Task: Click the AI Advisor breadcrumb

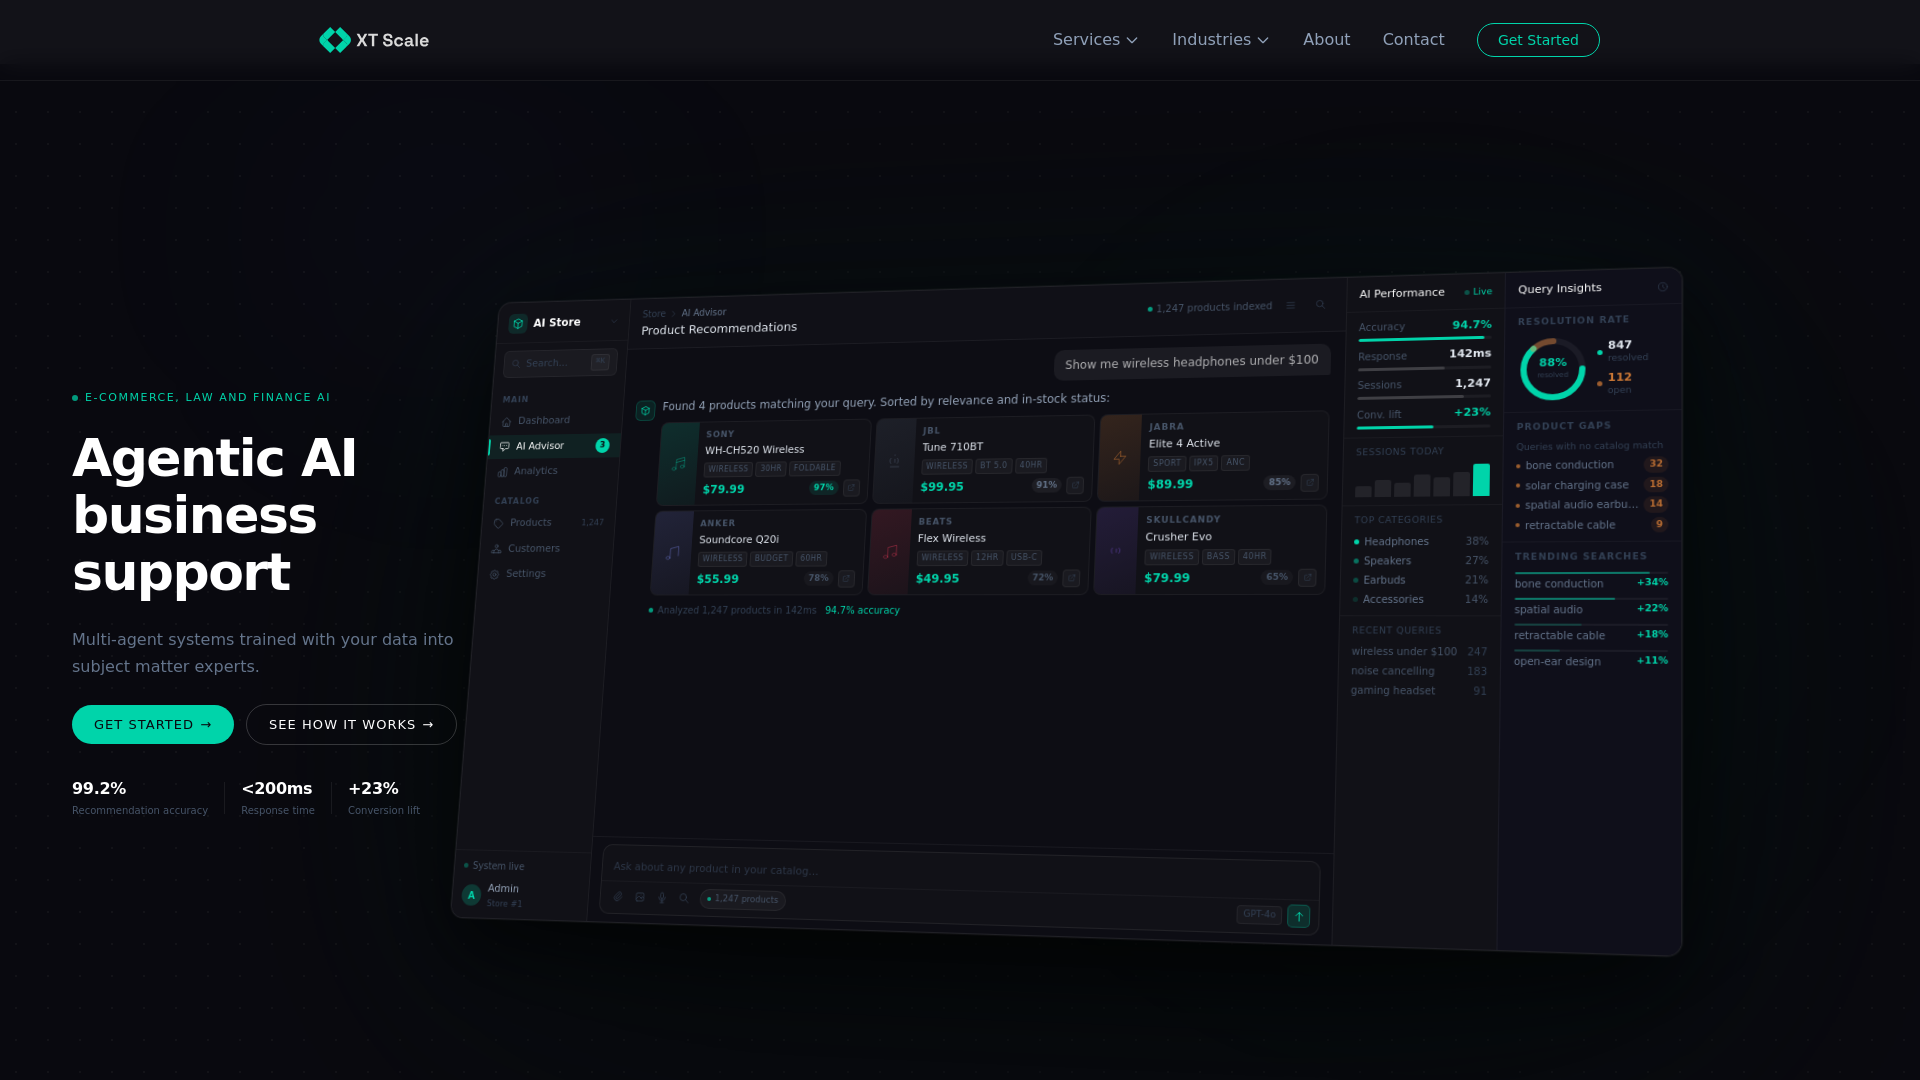Action: (704, 312)
